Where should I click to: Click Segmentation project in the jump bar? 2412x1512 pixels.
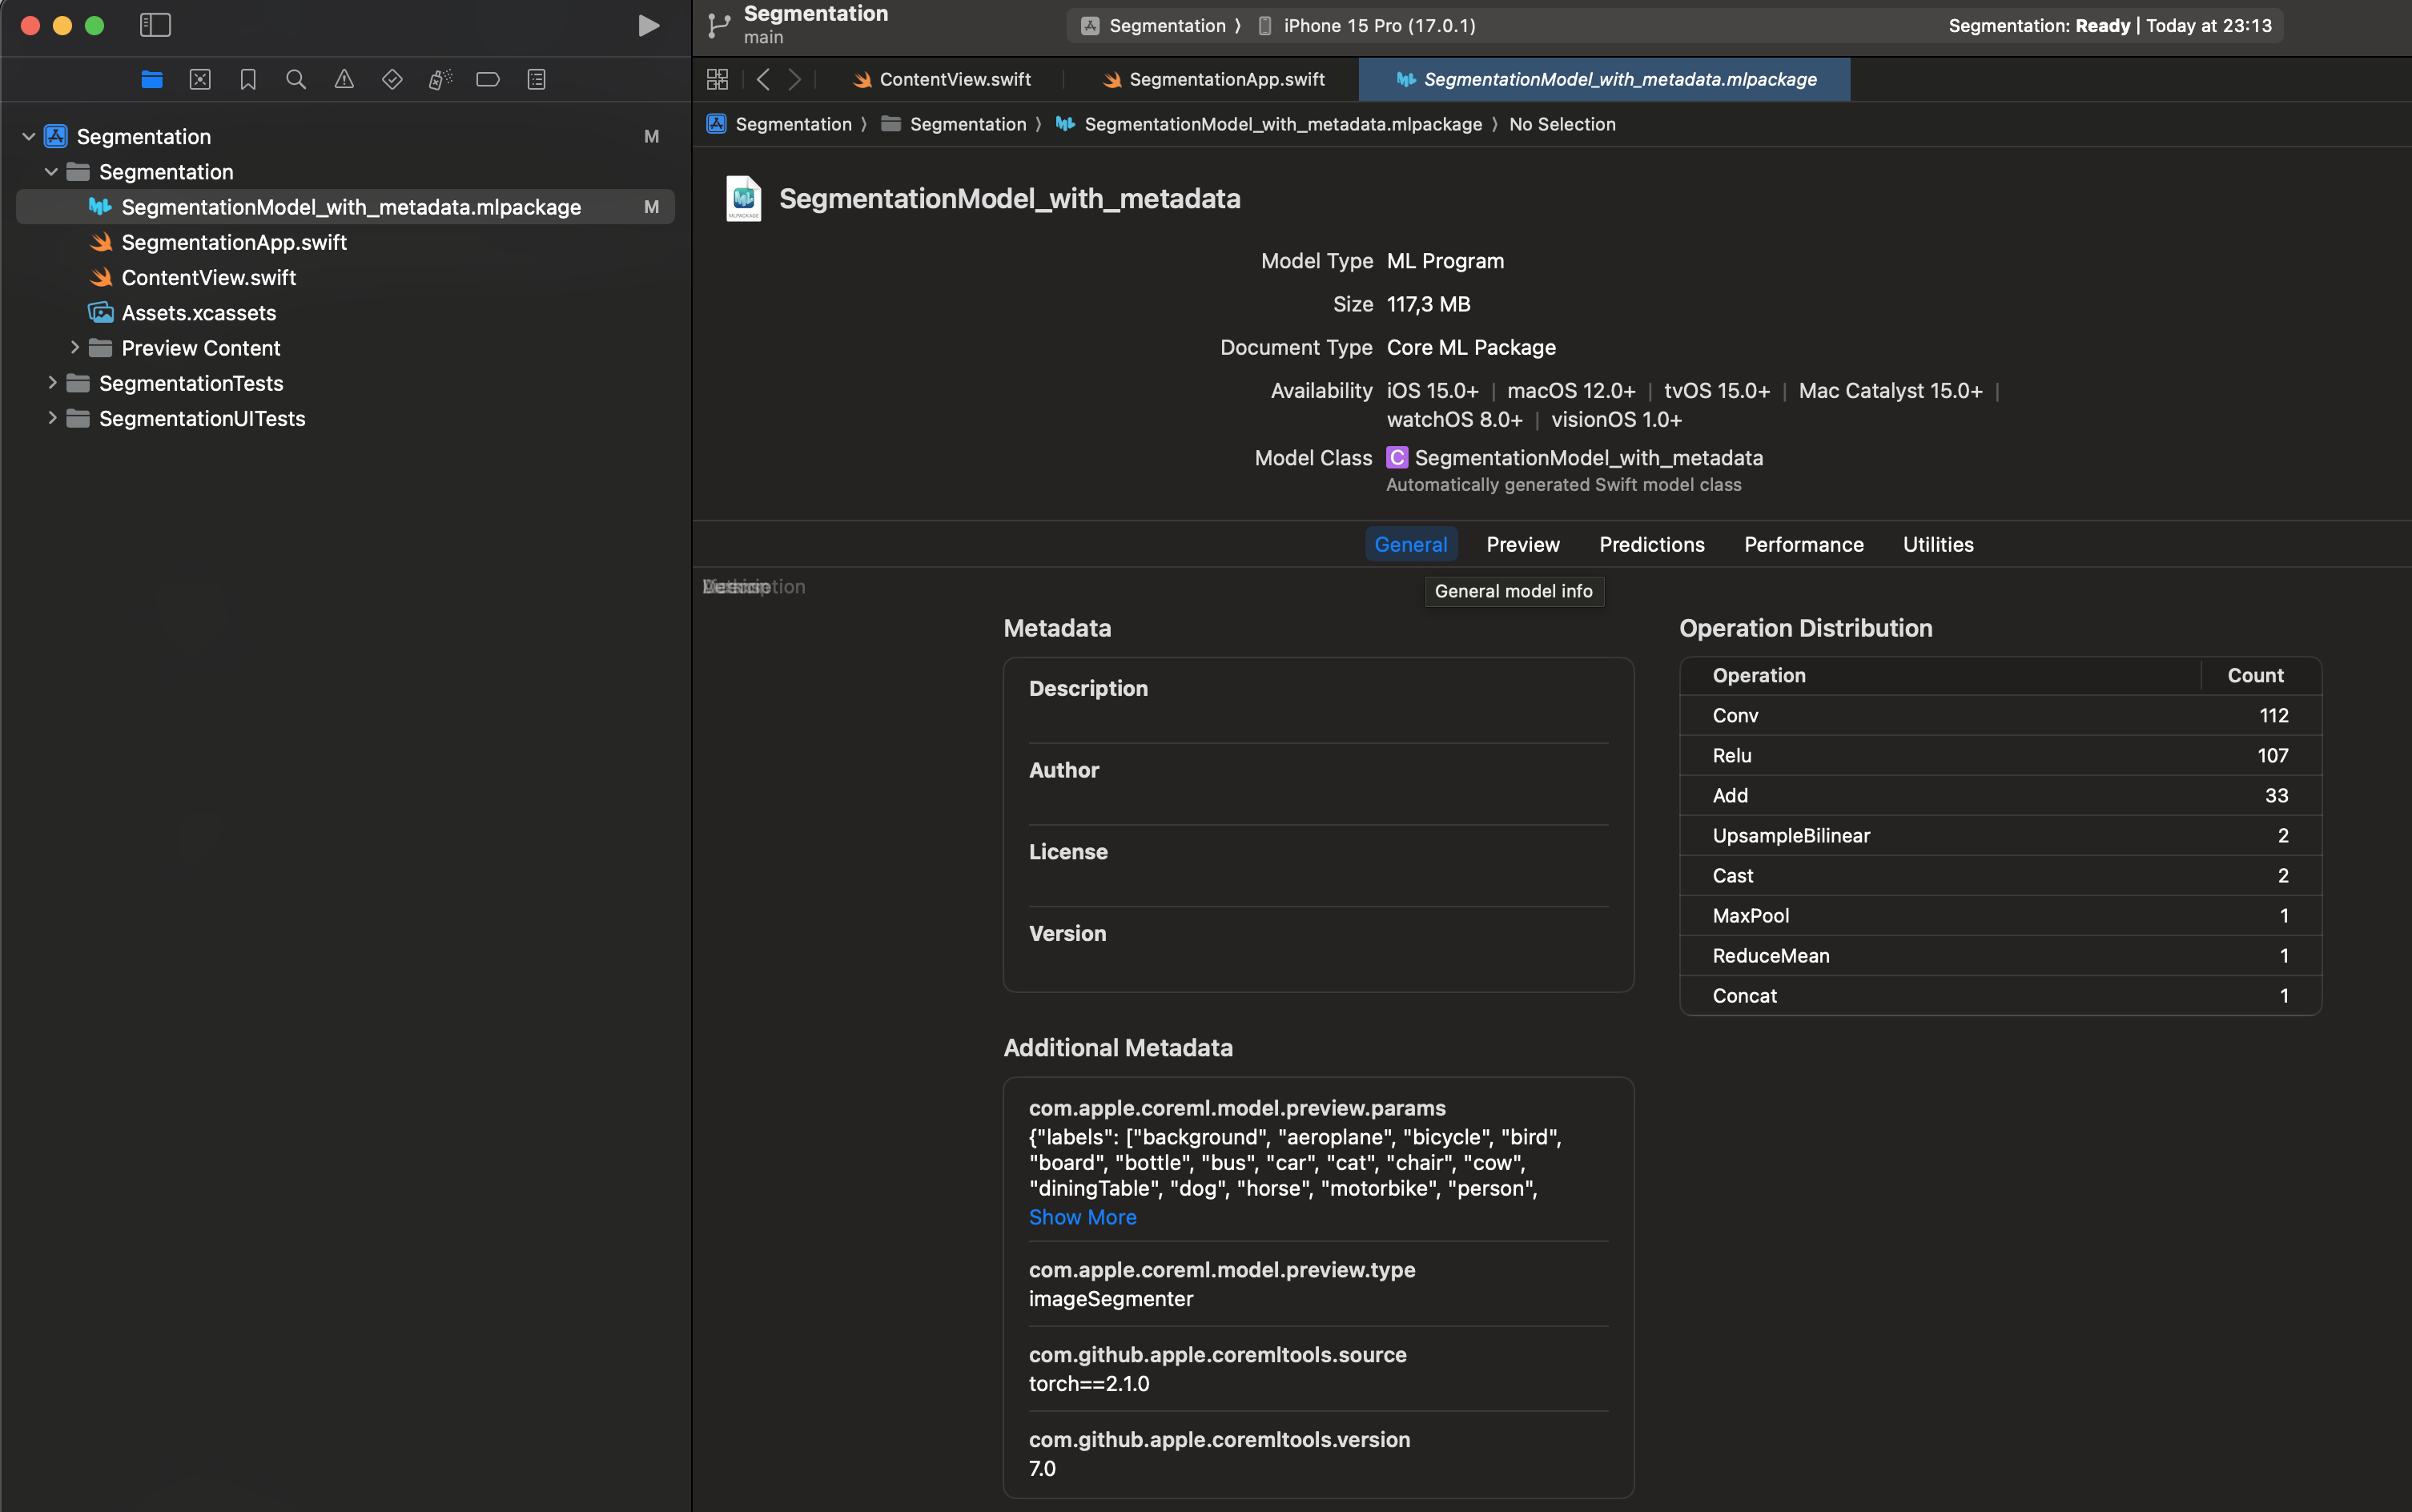pyautogui.click(x=780, y=124)
